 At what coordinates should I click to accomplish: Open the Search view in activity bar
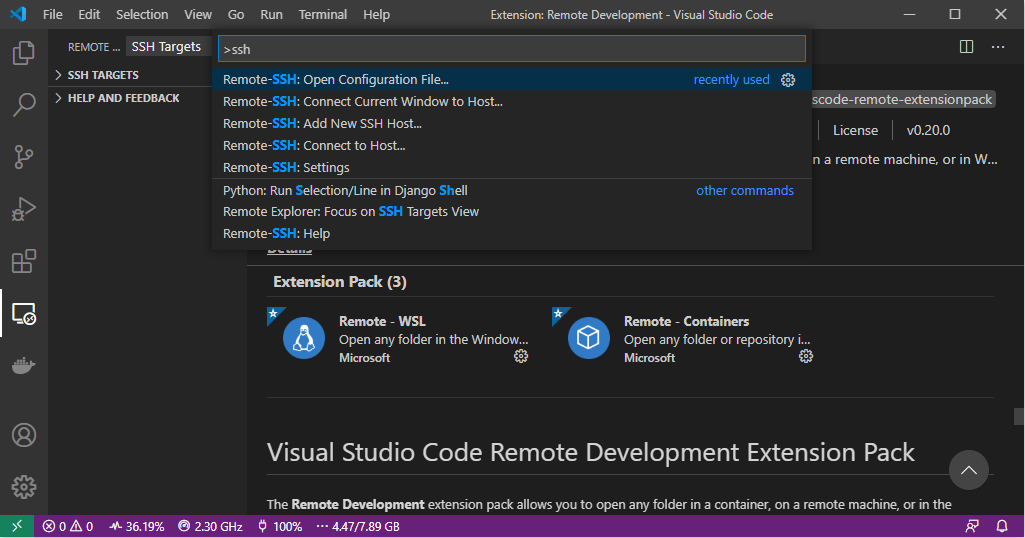pyautogui.click(x=24, y=105)
